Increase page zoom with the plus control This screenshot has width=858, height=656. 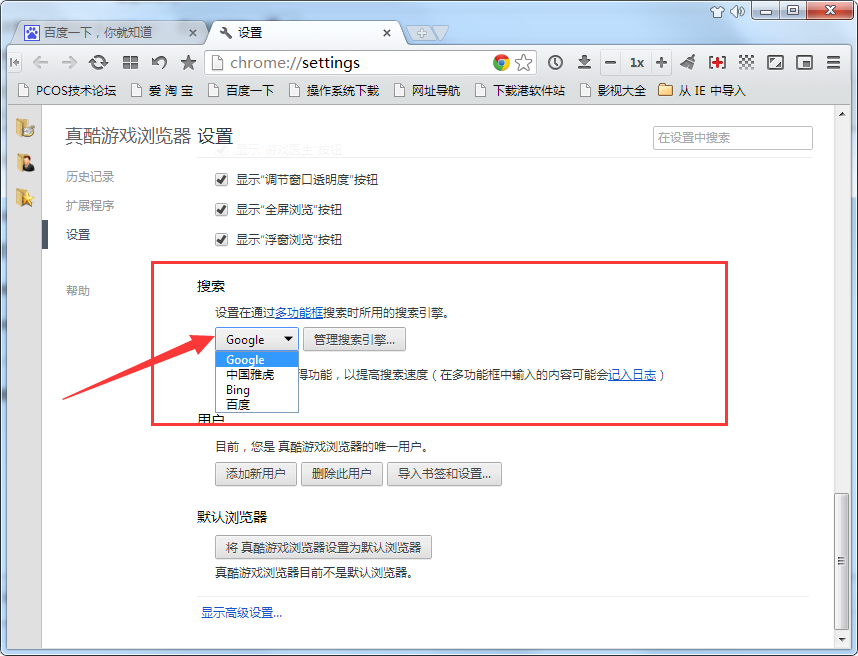663,62
